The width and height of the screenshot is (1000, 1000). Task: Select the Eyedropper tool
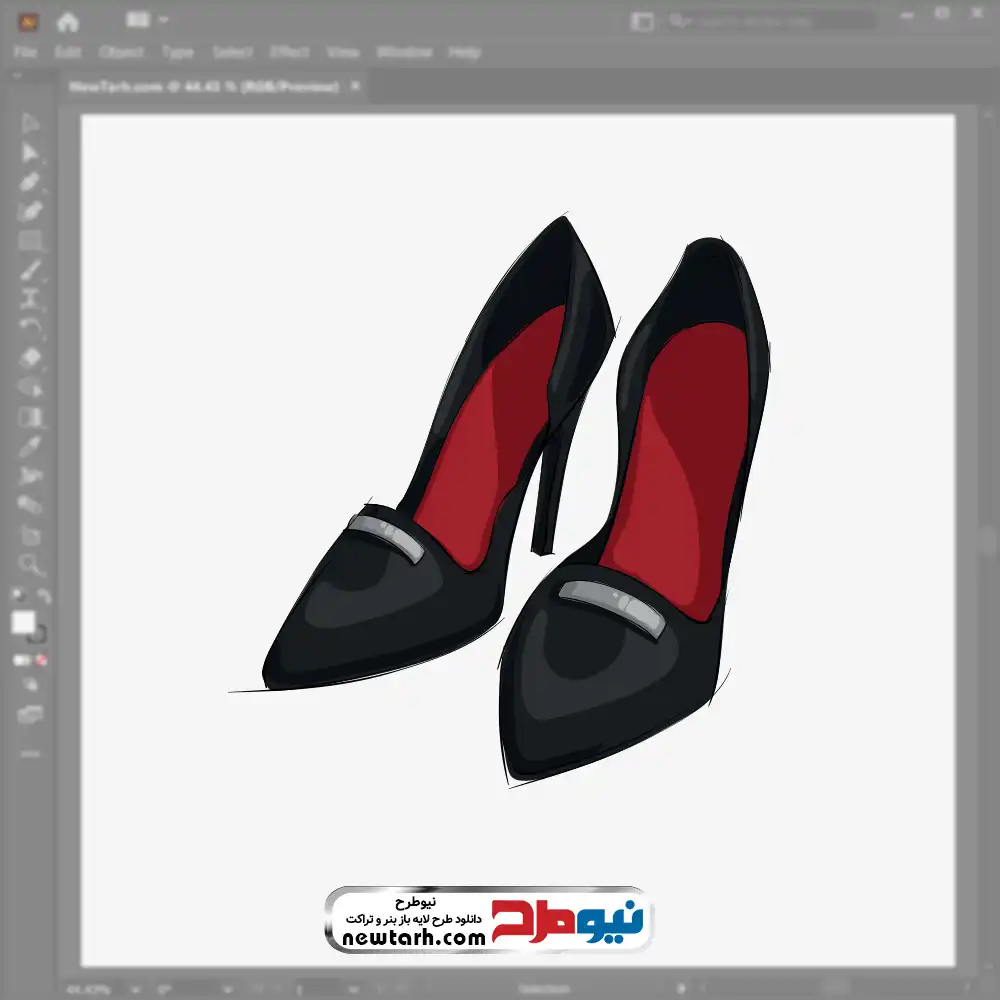click(x=30, y=446)
